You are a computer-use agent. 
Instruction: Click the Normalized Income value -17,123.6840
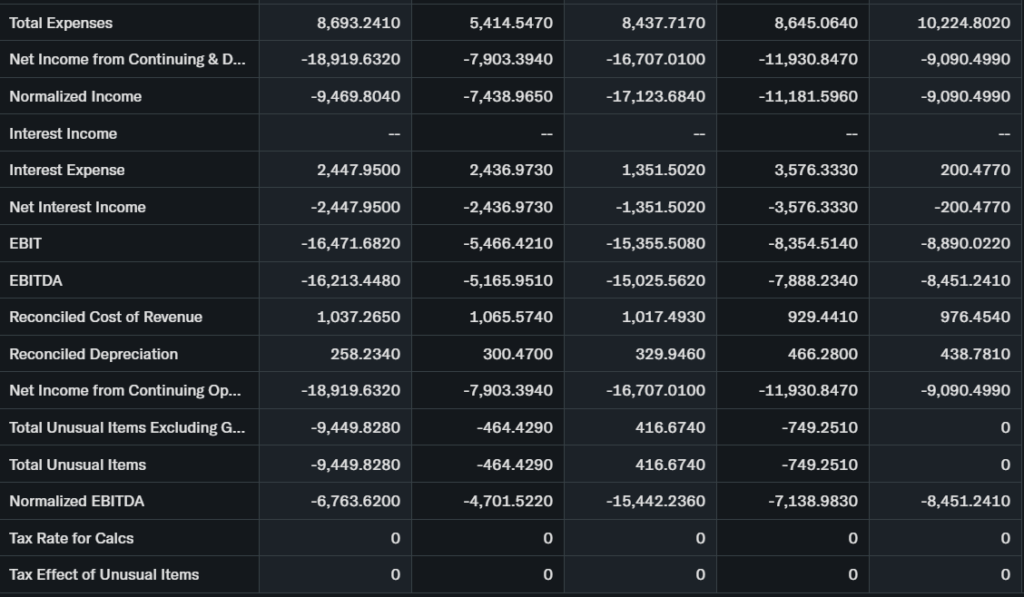coord(655,97)
